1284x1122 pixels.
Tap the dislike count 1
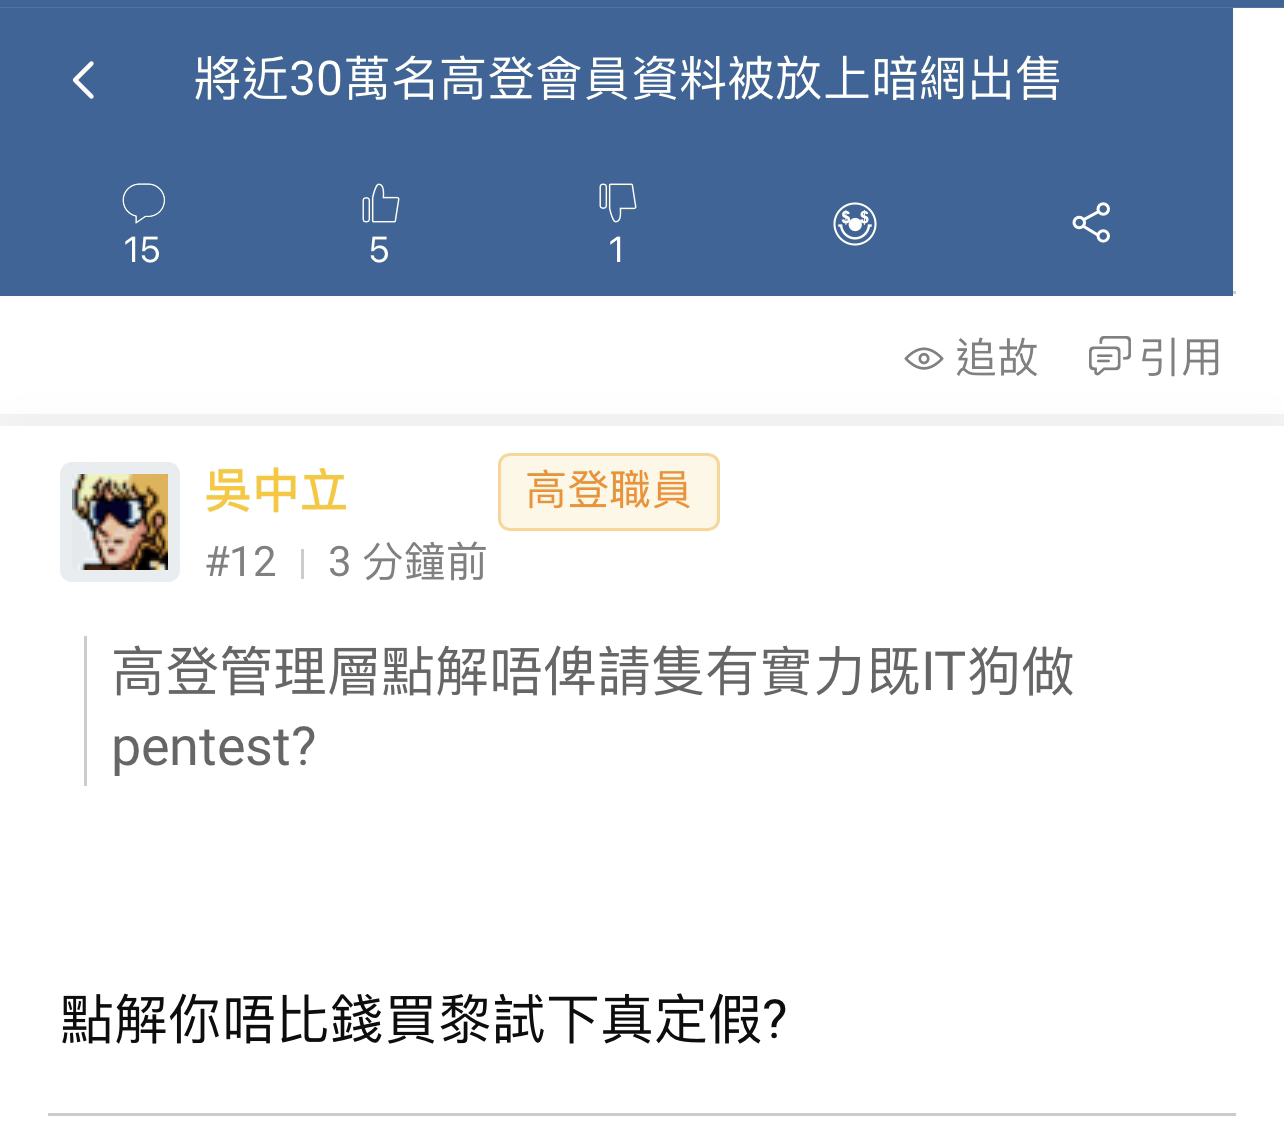click(x=616, y=250)
